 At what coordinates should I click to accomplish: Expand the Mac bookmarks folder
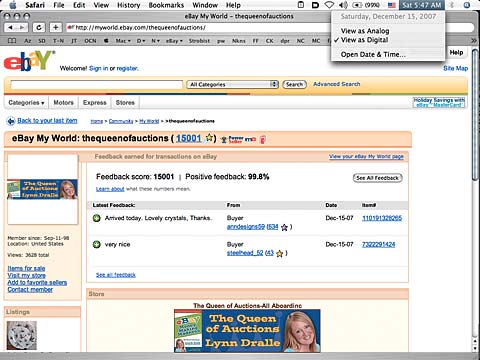(x=123, y=41)
